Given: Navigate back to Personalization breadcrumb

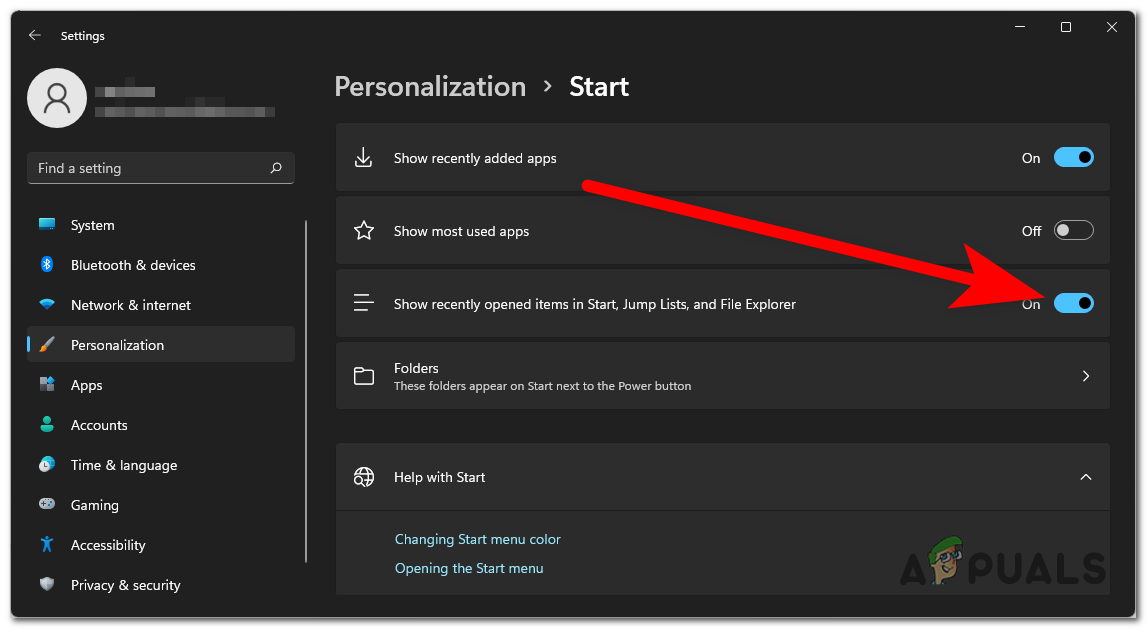Looking at the screenshot, I should point(430,87).
